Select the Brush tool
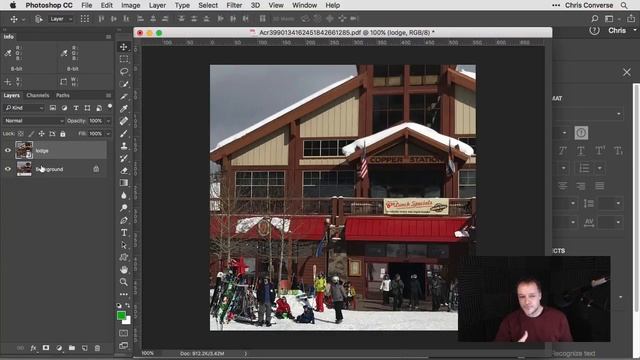 (124, 133)
